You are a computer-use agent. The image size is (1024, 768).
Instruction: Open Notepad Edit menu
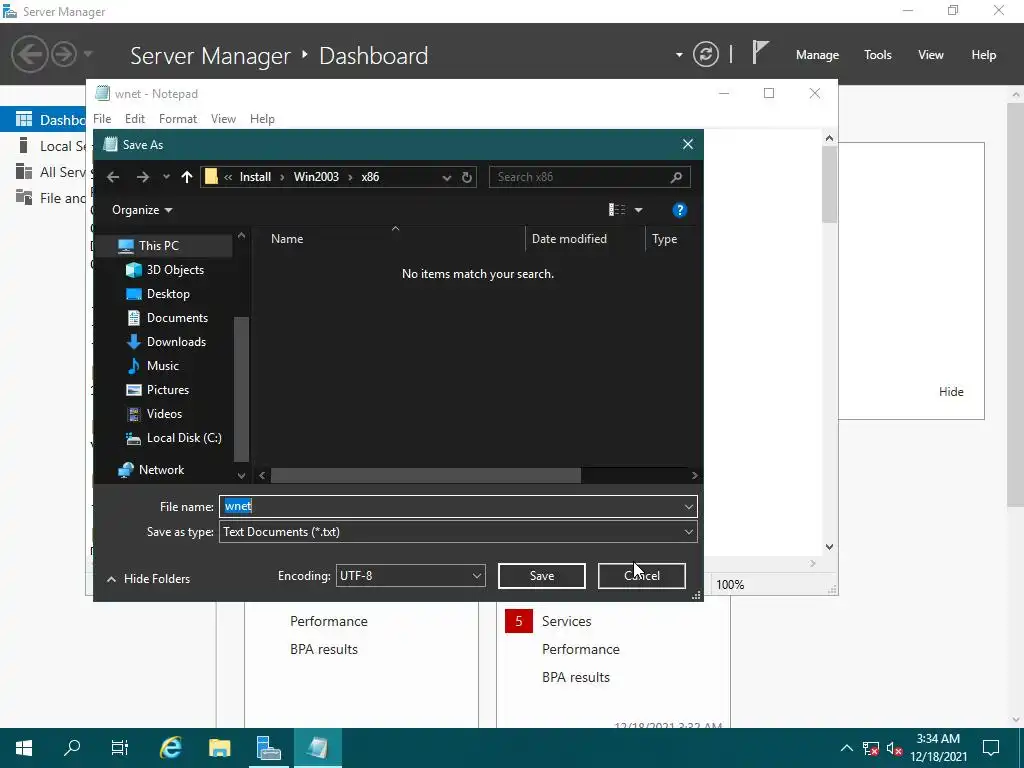tap(135, 119)
